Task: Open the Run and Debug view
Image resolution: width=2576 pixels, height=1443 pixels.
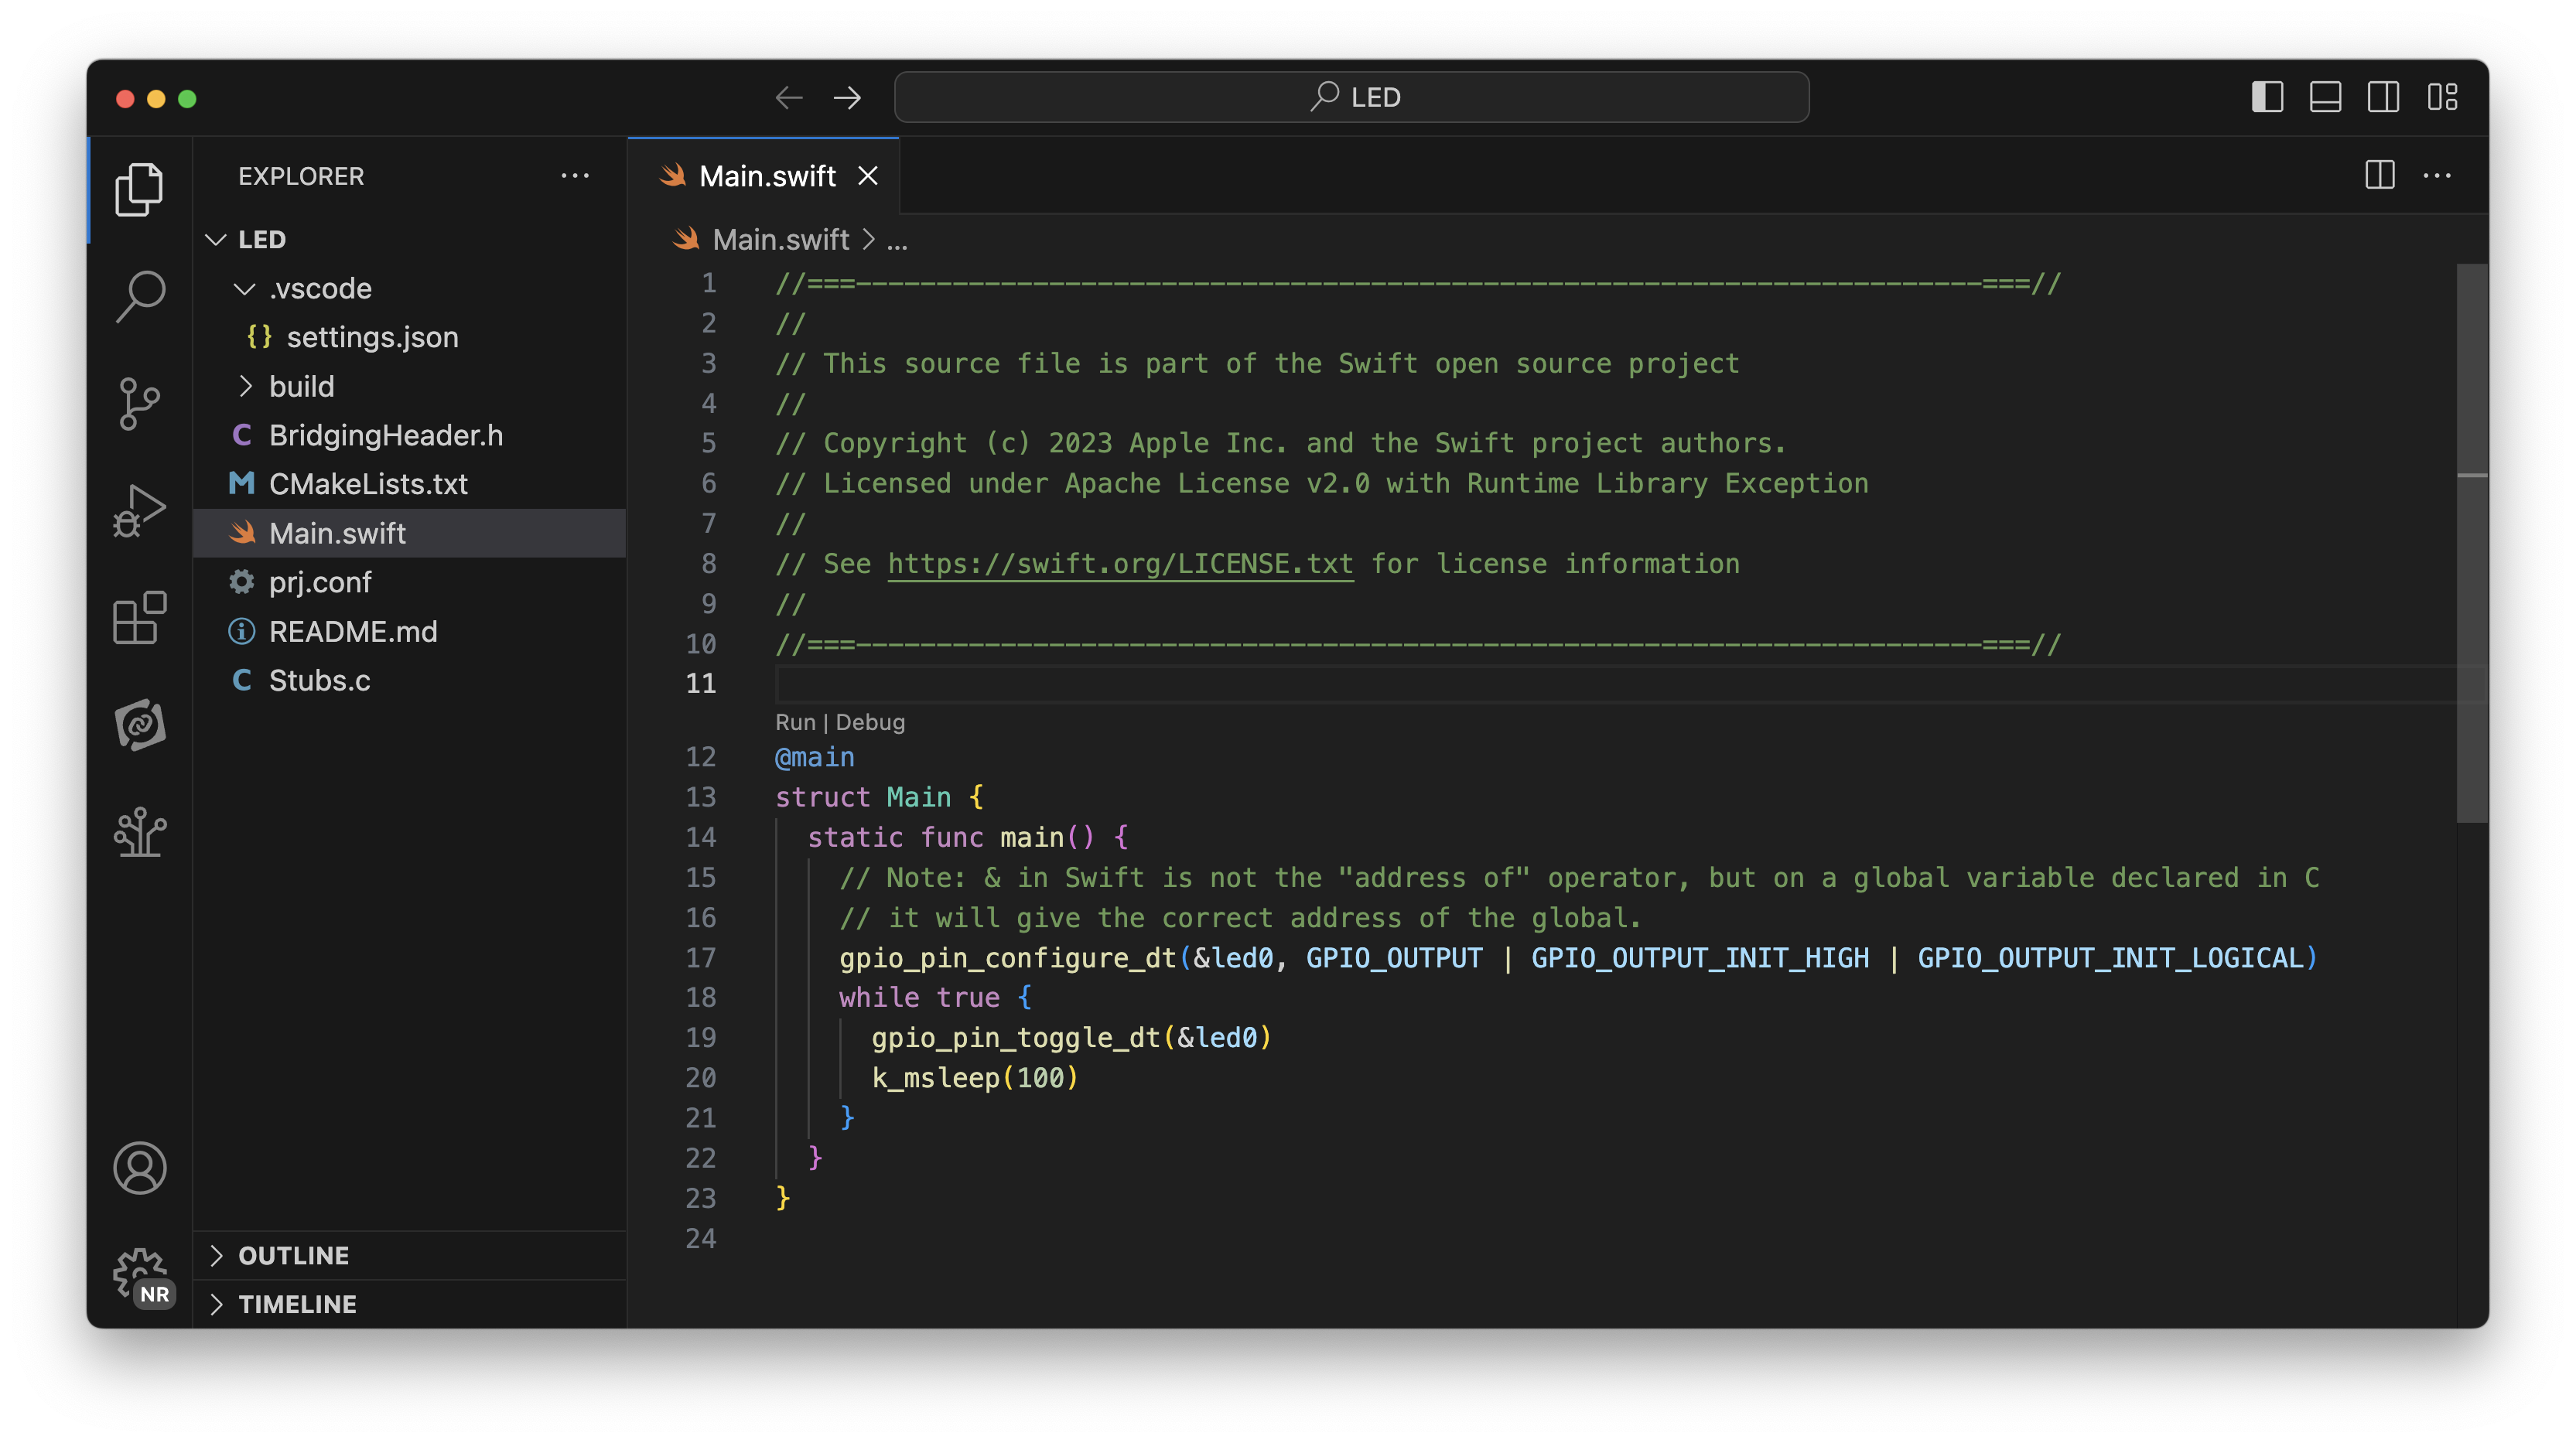Action: (139, 511)
